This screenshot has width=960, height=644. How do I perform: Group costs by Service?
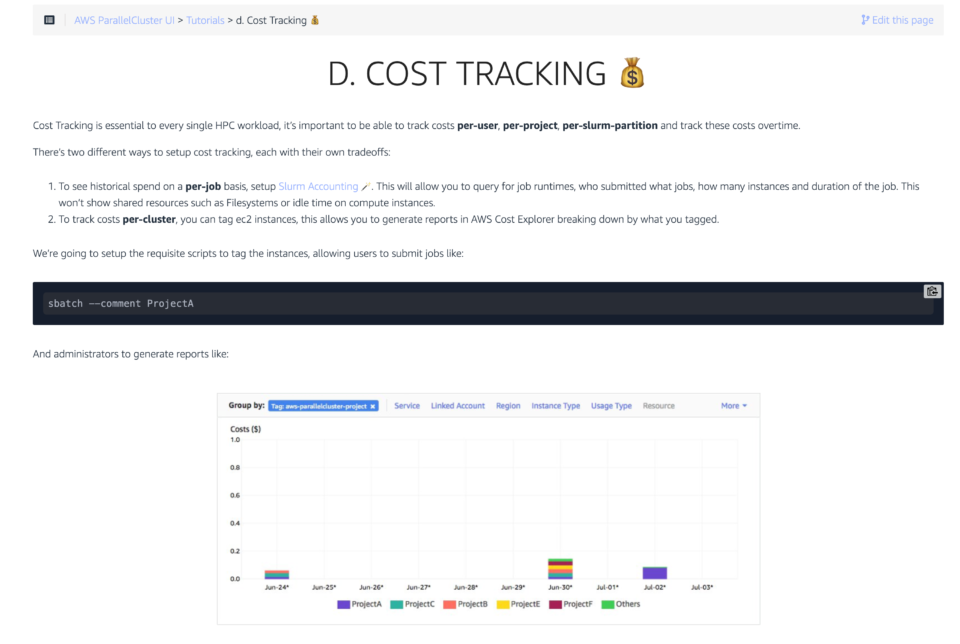(x=407, y=406)
